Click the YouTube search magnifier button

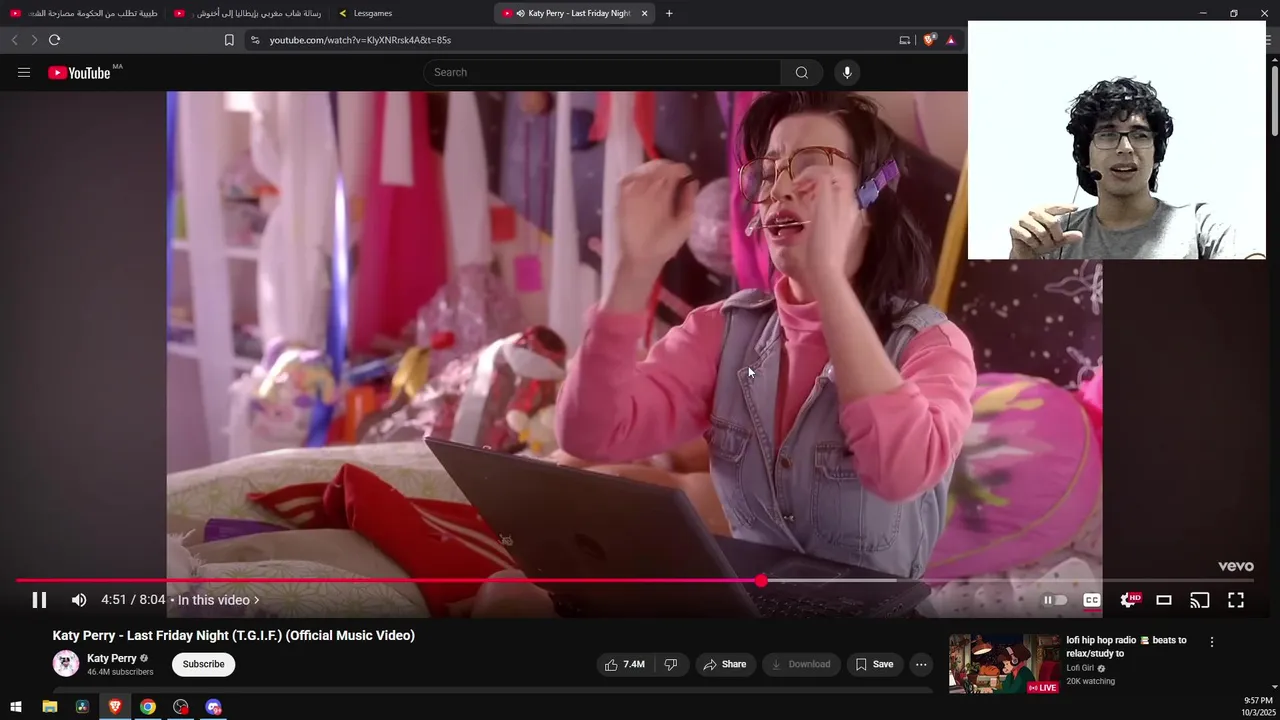802,72
